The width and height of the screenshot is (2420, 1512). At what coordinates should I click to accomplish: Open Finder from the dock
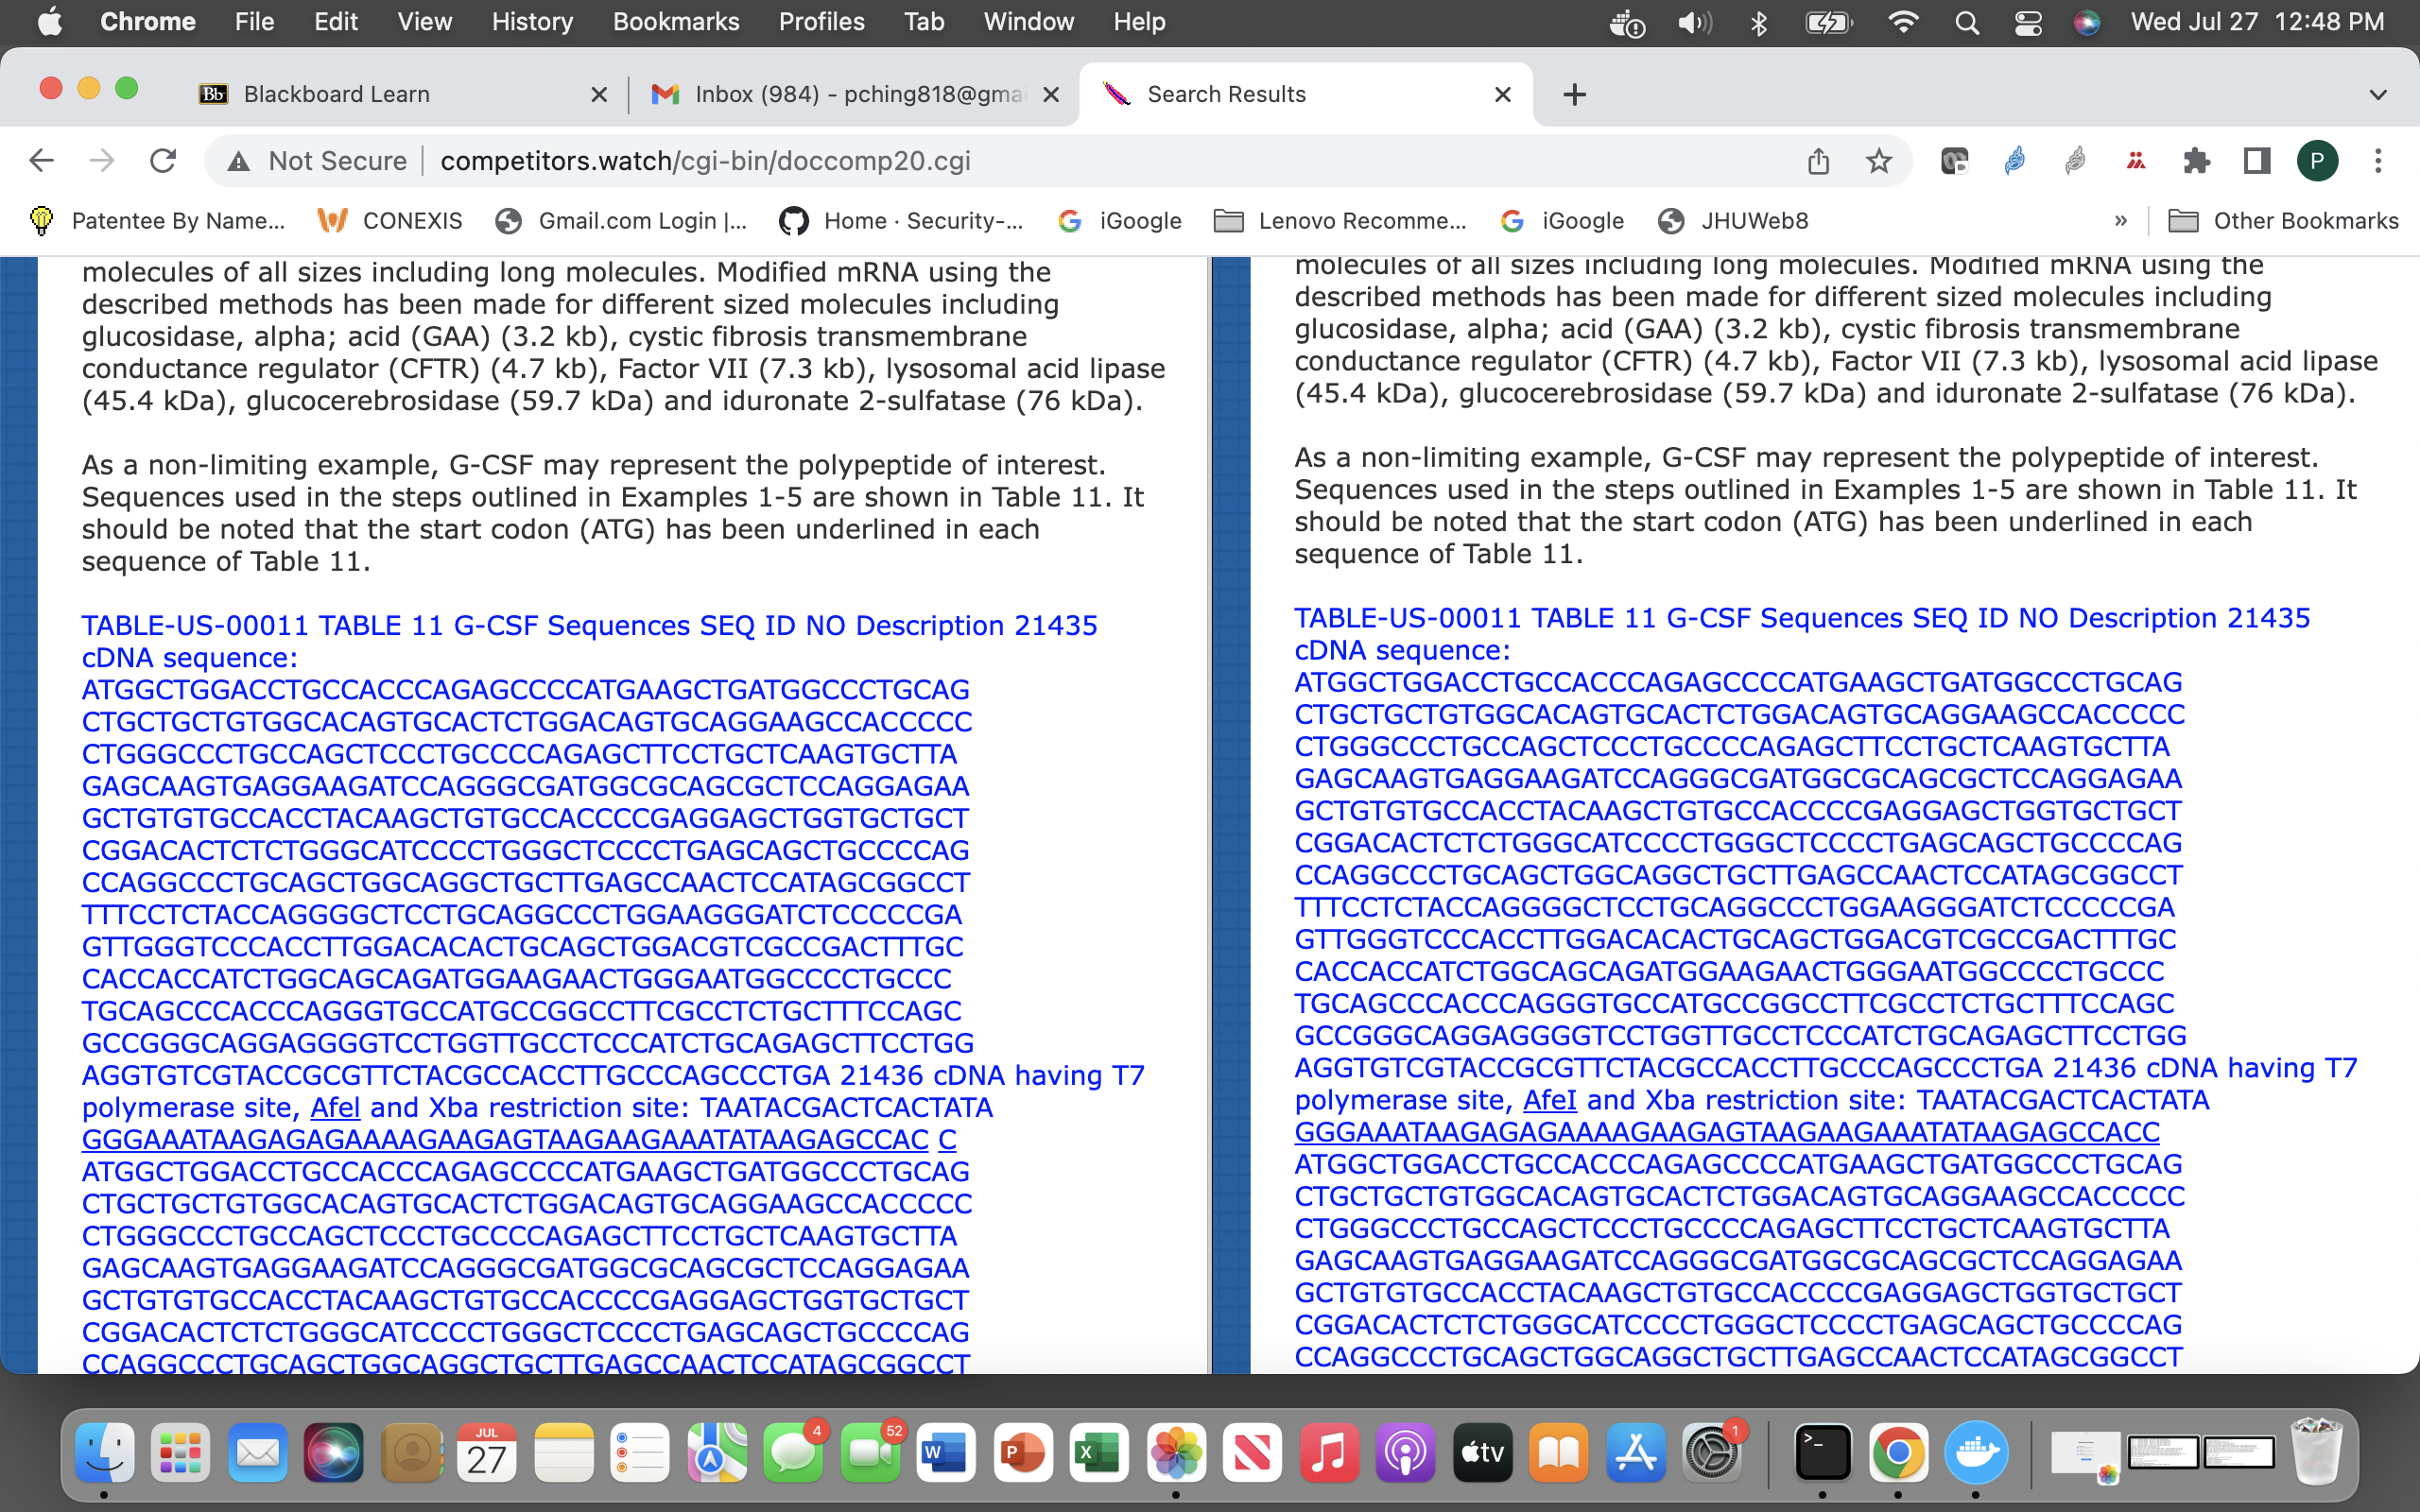tap(105, 1452)
